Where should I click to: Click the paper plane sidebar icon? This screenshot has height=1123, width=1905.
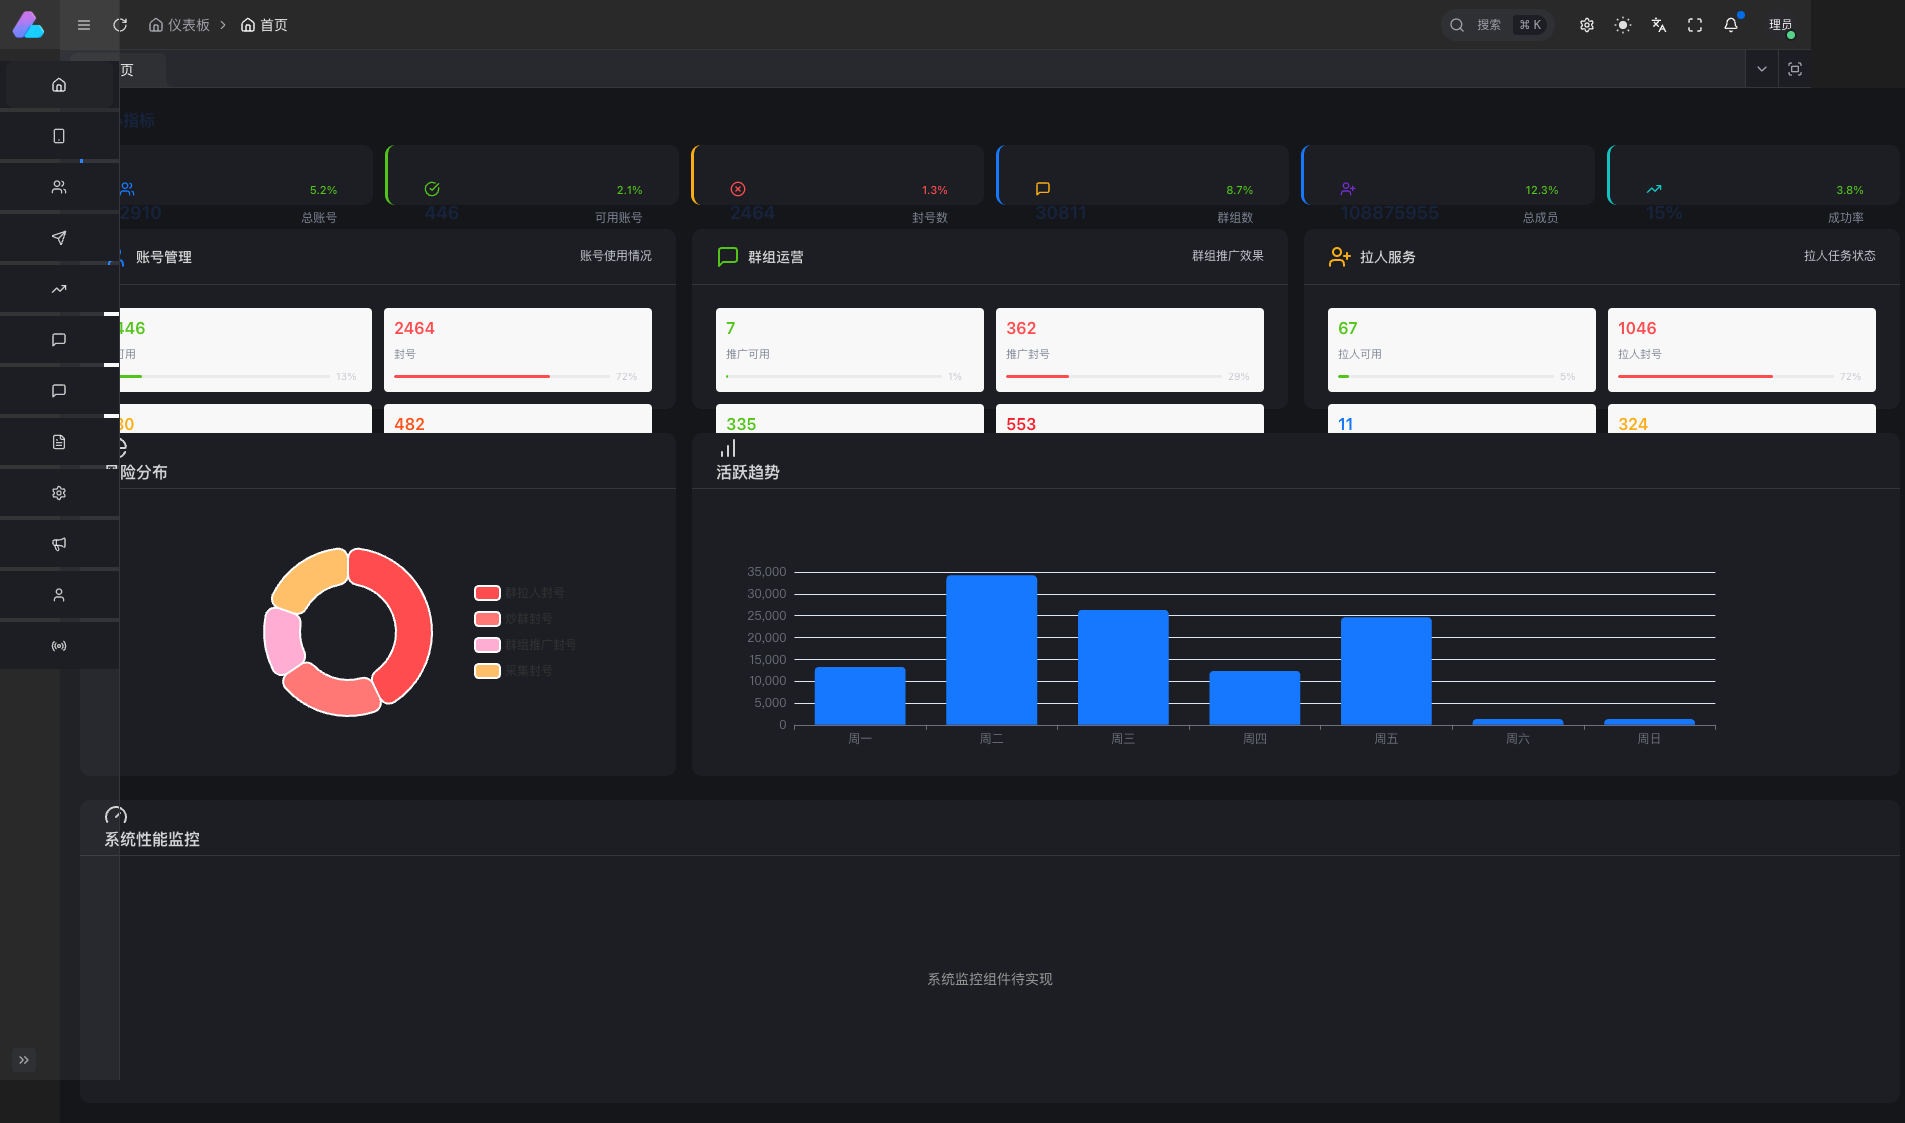[59, 238]
